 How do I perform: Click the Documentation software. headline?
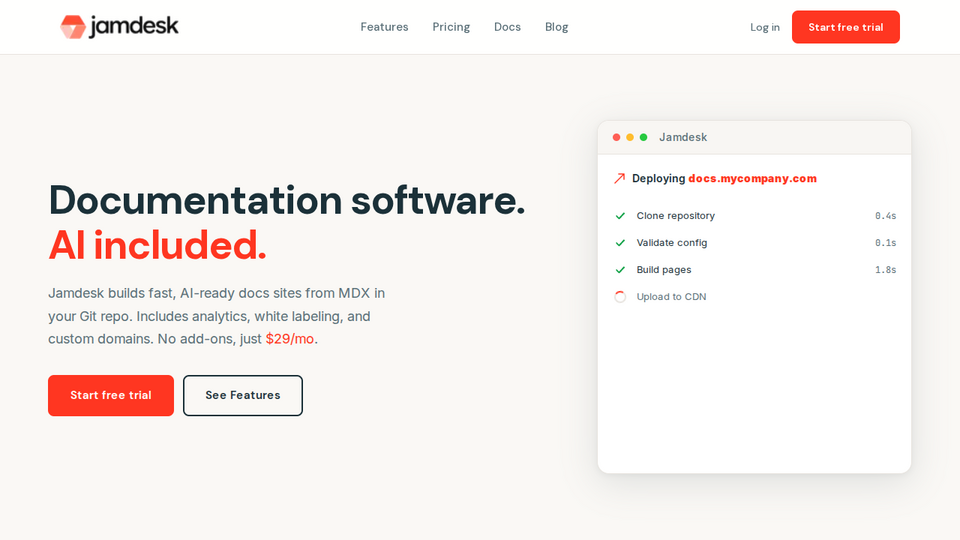tap(287, 200)
